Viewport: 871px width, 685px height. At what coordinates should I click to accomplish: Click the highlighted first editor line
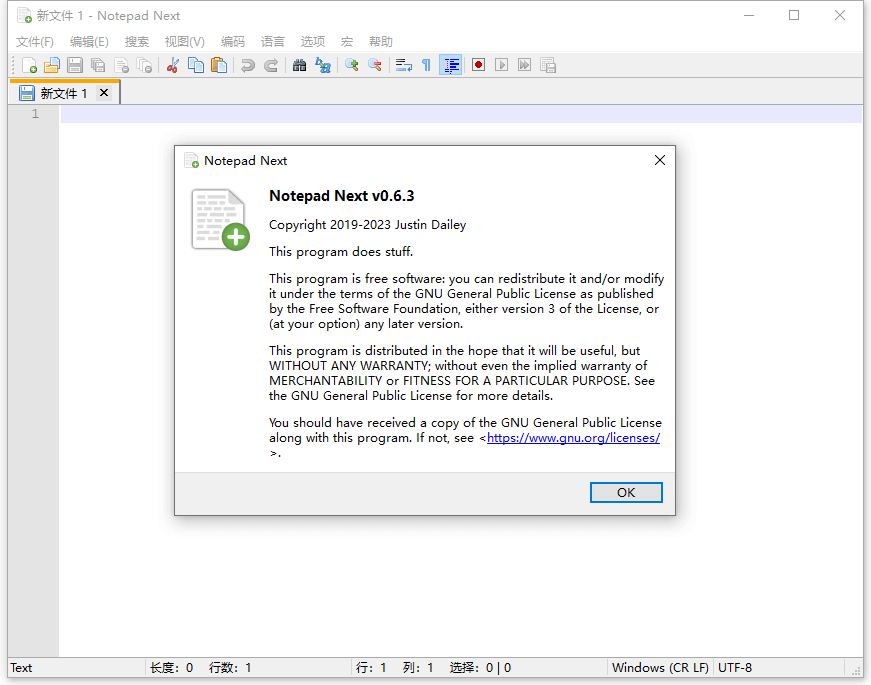461,114
